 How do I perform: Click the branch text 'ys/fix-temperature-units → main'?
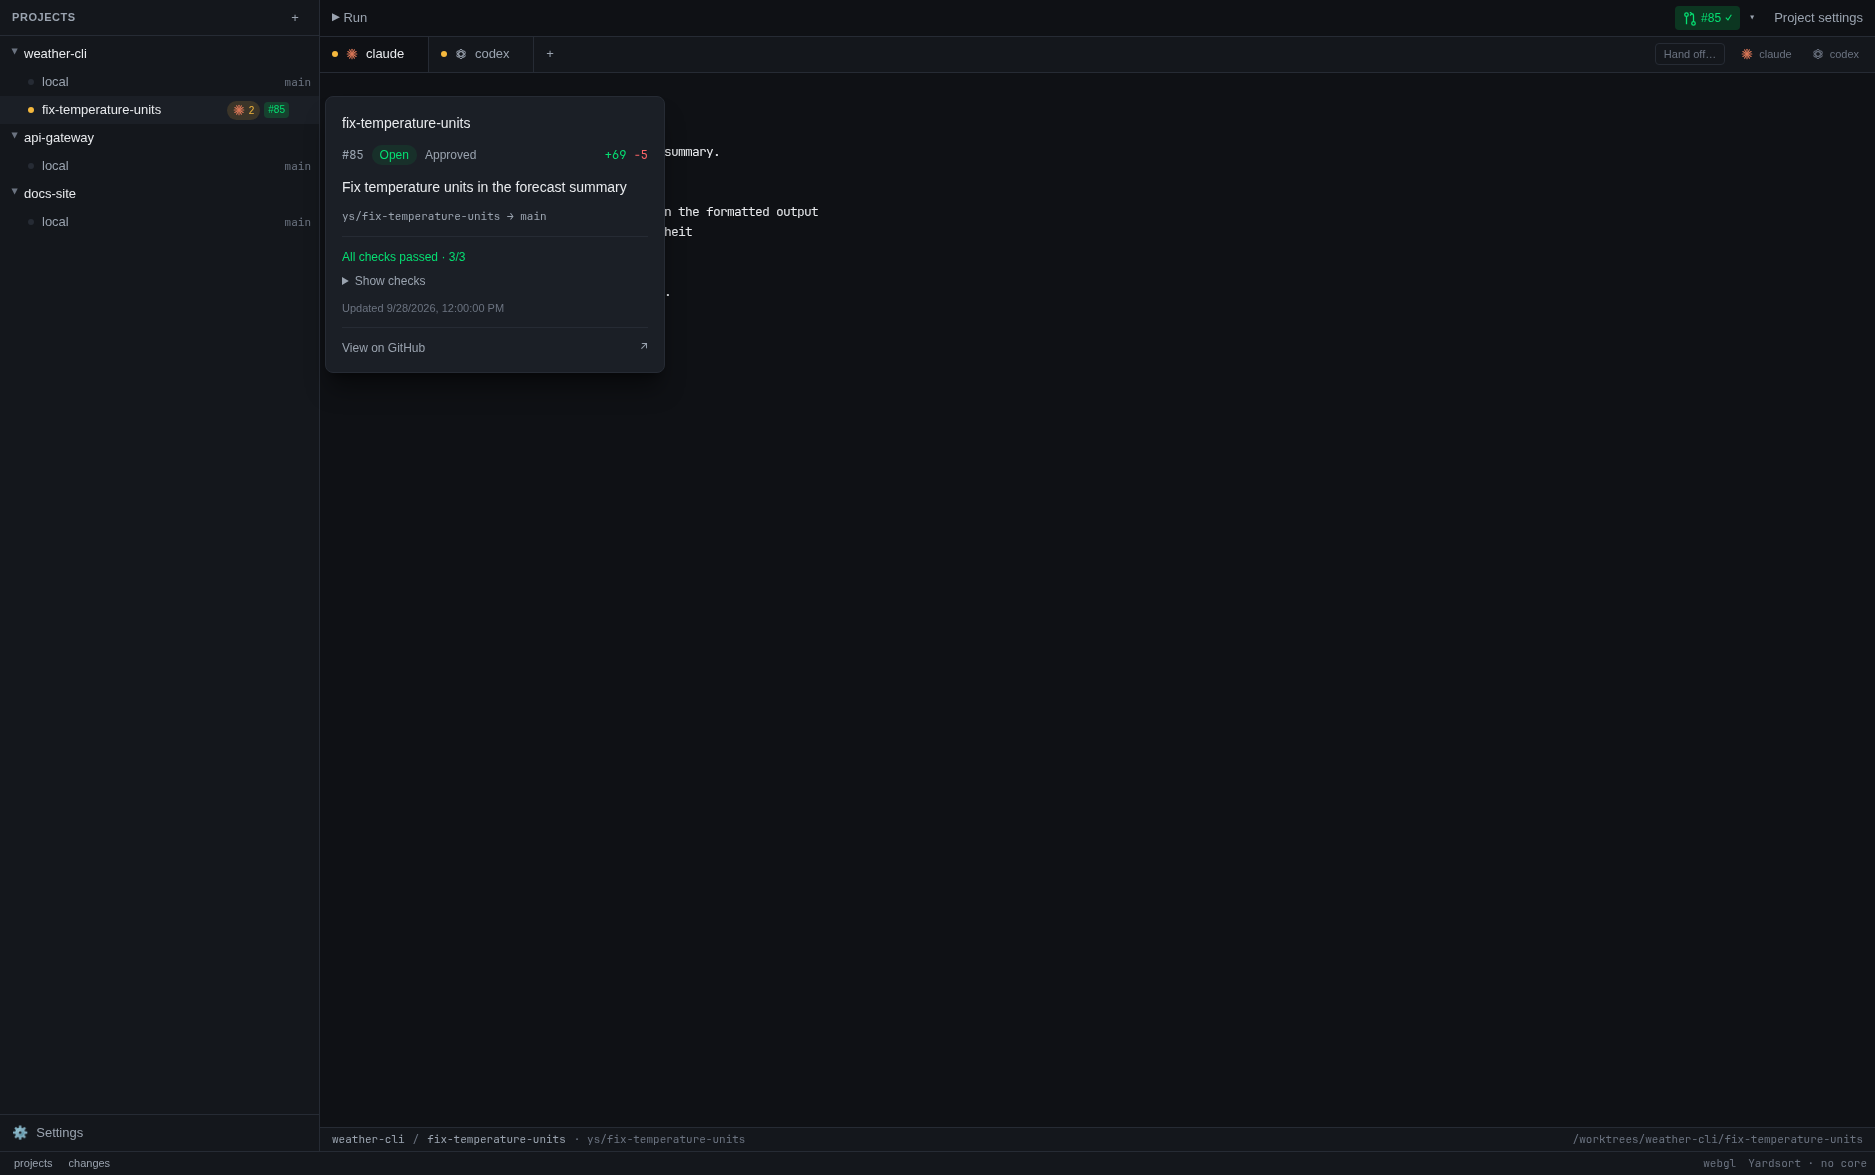click(444, 216)
